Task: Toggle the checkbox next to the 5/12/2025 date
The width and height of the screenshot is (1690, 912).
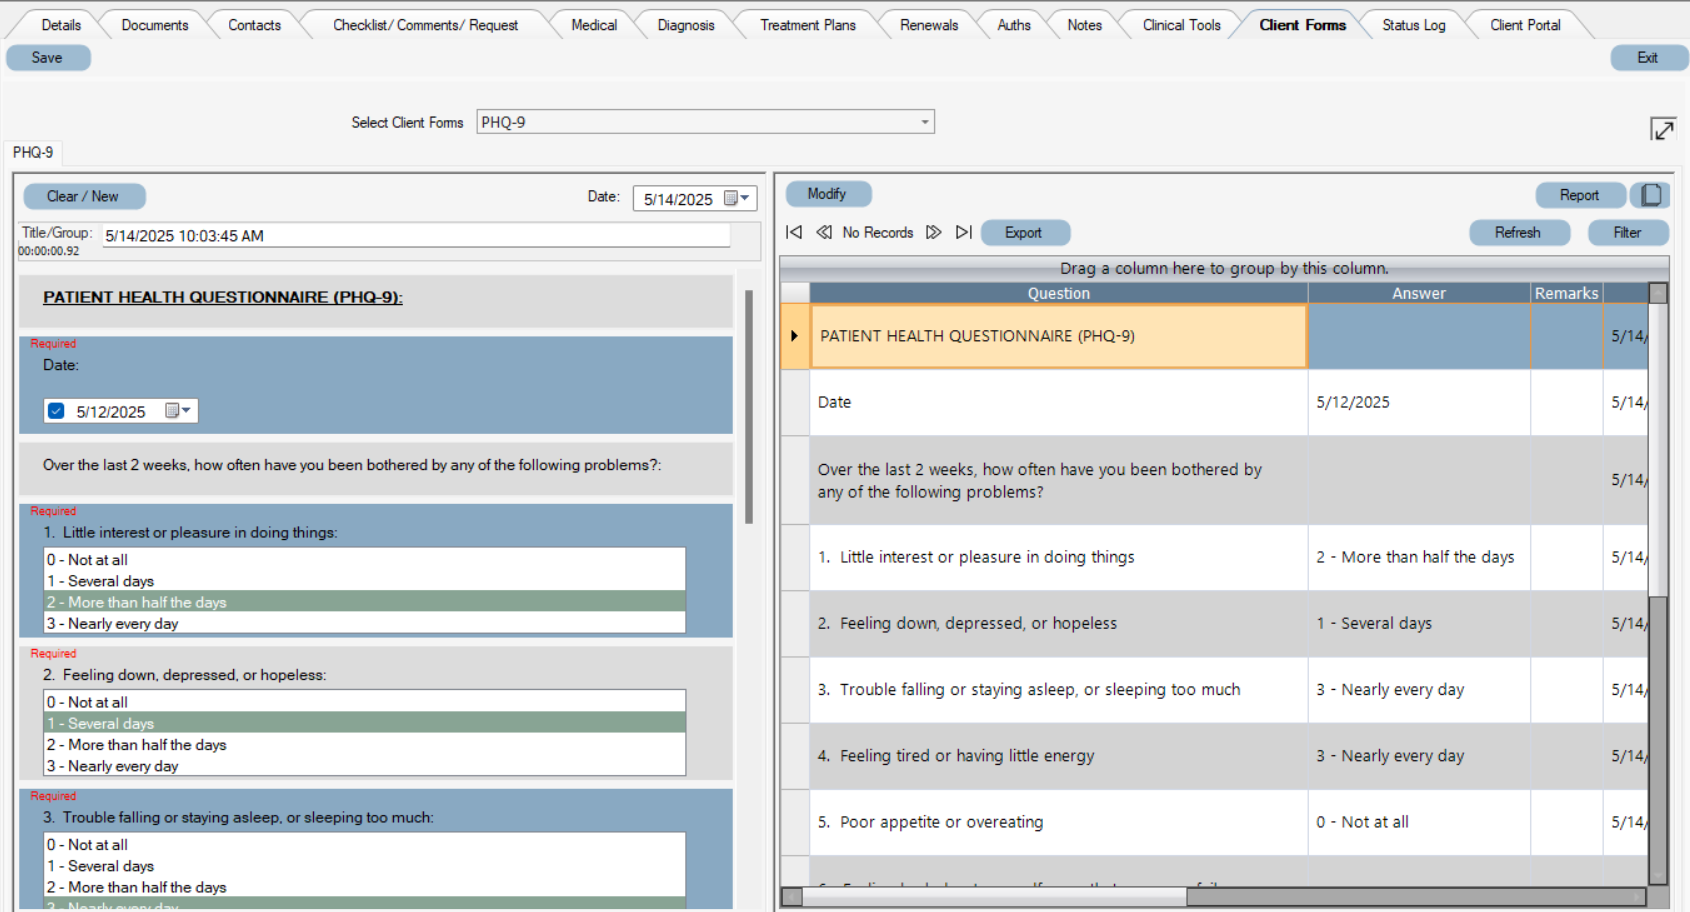Action: pyautogui.click(x=56, y=410)
